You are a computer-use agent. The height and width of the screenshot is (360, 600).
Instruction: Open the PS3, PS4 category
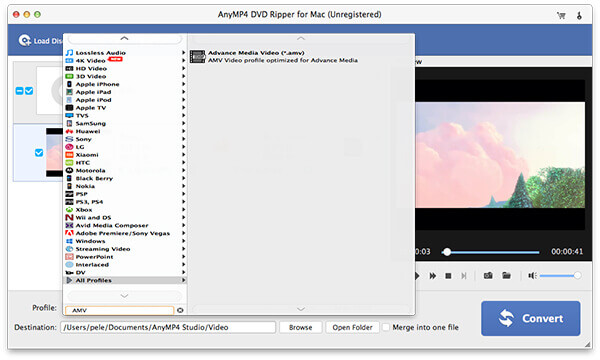(x=125, y=202)
